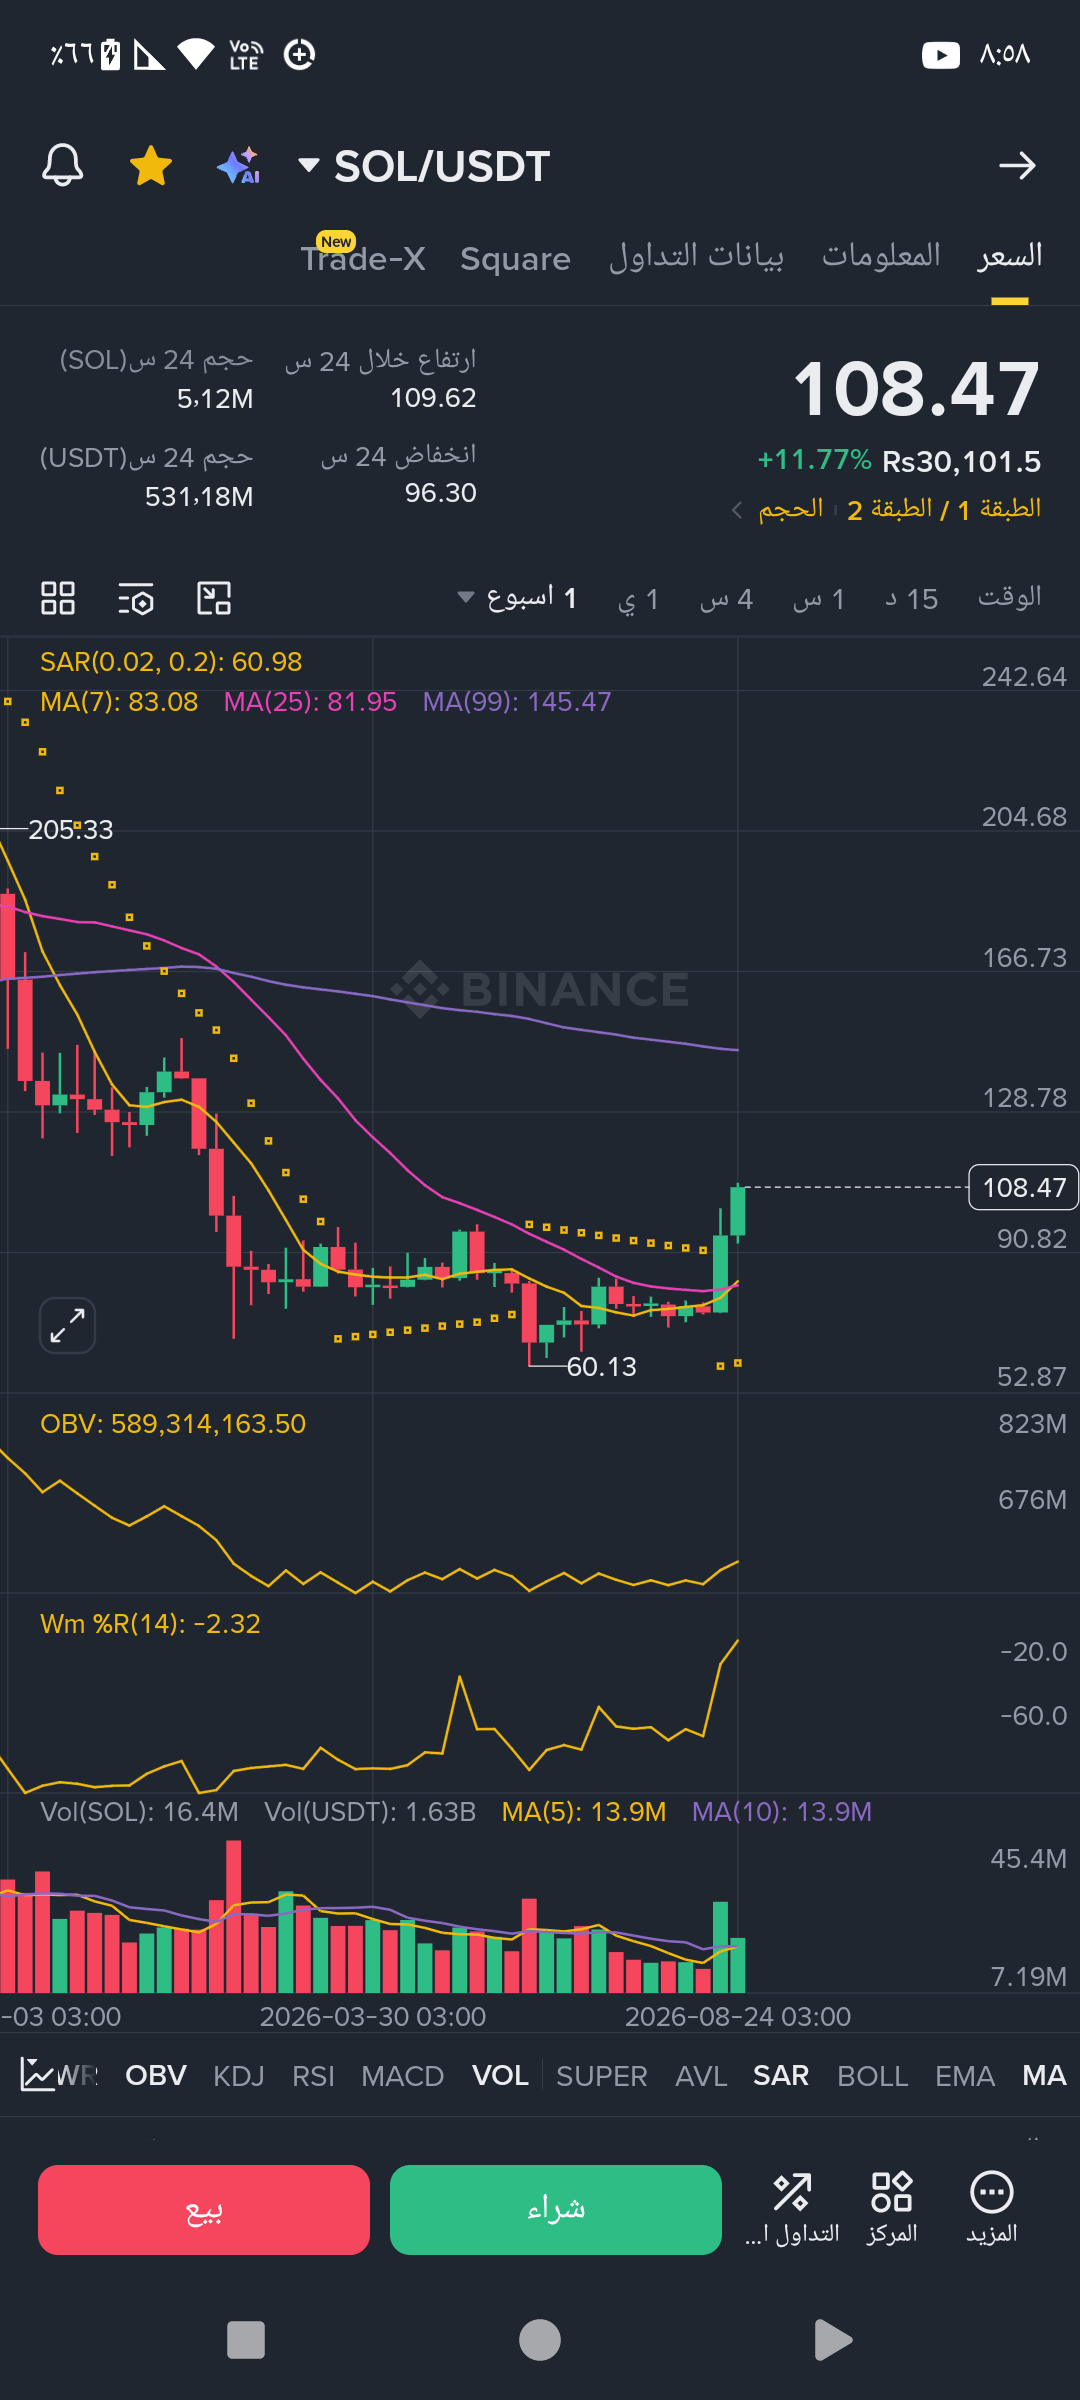Viewport: 1080px width, 2400px height.
Task: Tap the Wm %R(14): -2.32 label
Action: click(x=150, y=1624)
